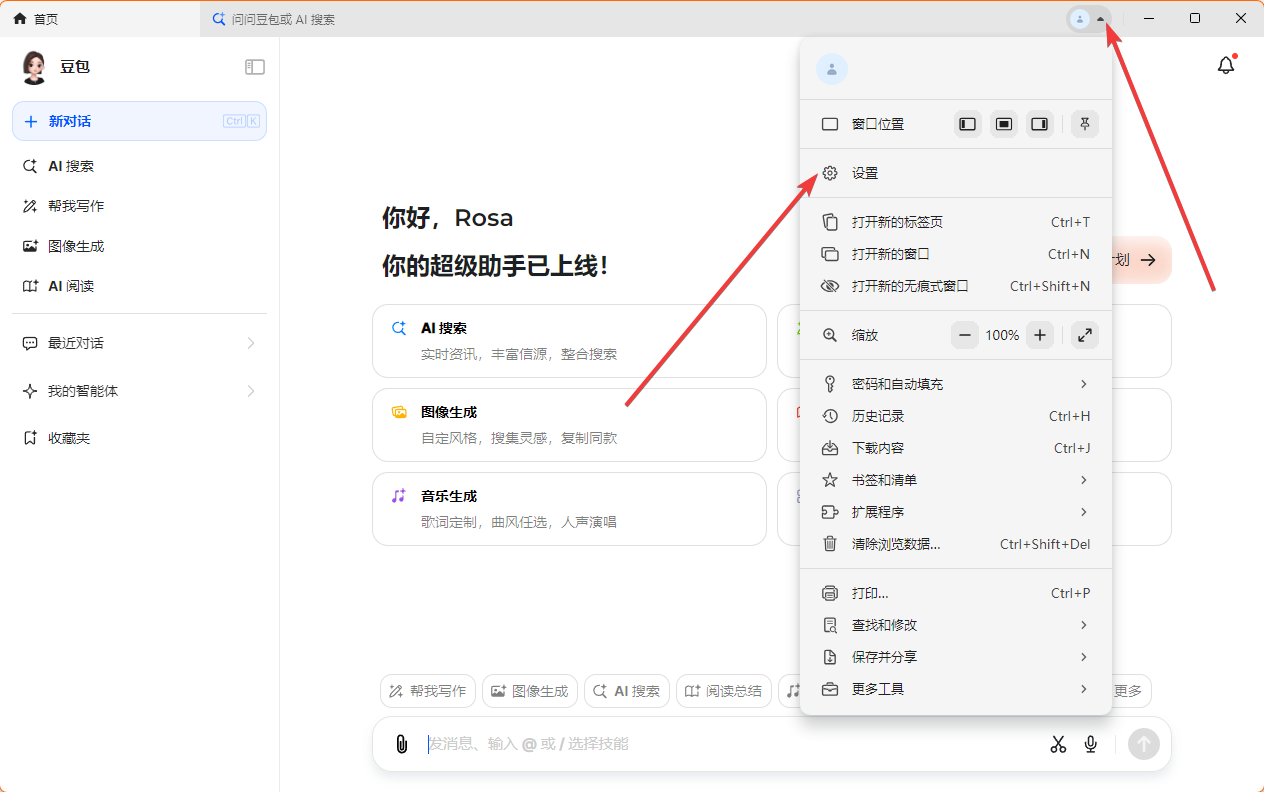Select 打开新的标签页 menu item
Image resolution: width=1264 pixels, height=792 pixels.
pos(956,222)
